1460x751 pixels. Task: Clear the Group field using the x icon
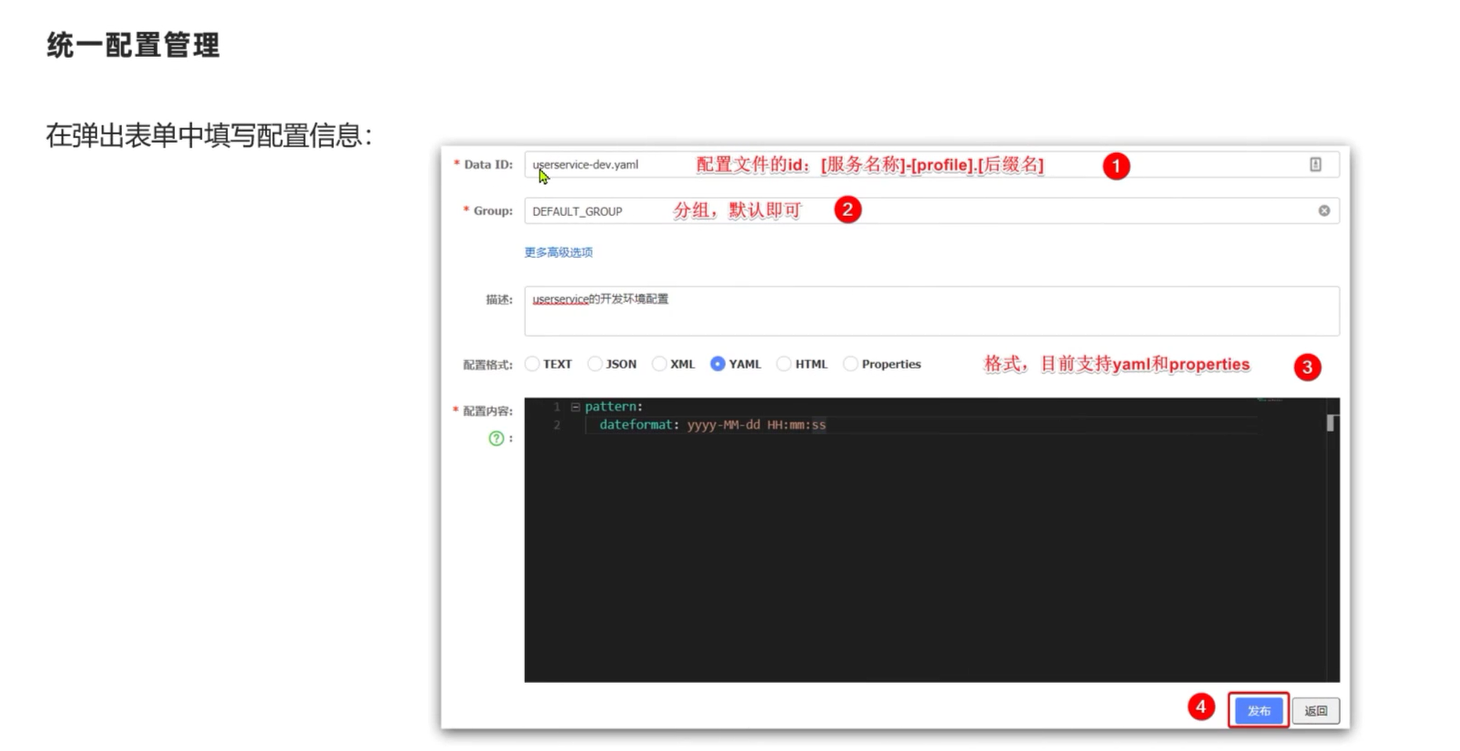point(1323,210)
